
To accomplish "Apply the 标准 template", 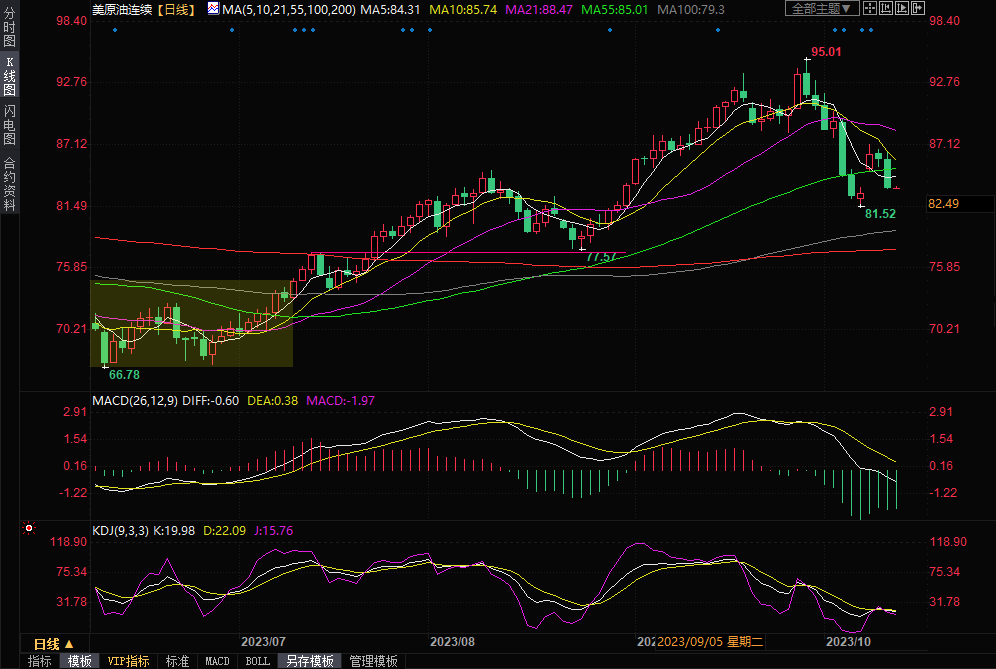I will point(177,661).
